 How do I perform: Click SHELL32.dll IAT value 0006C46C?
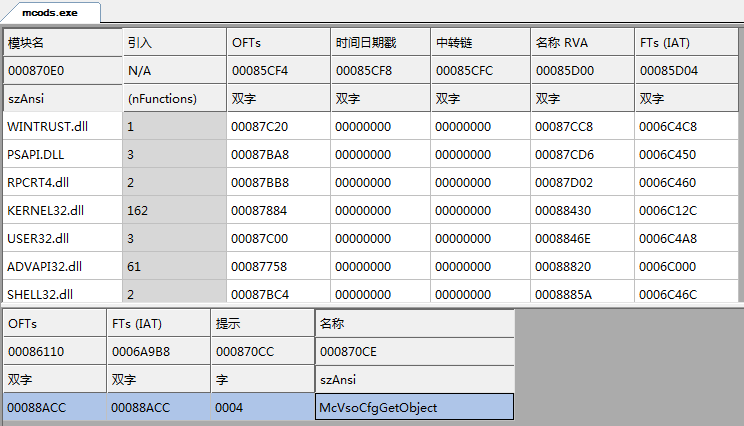[x=687, y=294]
